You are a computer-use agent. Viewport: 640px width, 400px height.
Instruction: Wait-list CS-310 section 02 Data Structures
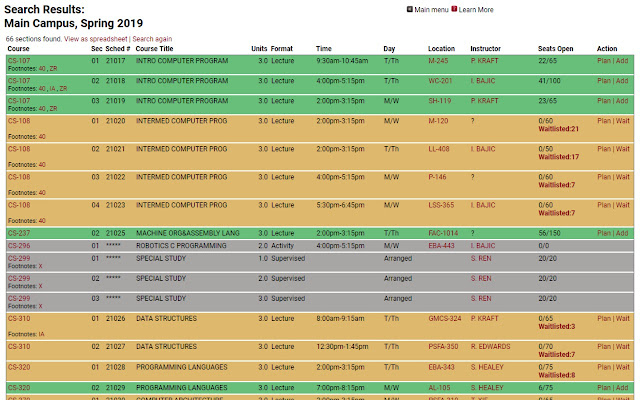[x=623, y=347]
